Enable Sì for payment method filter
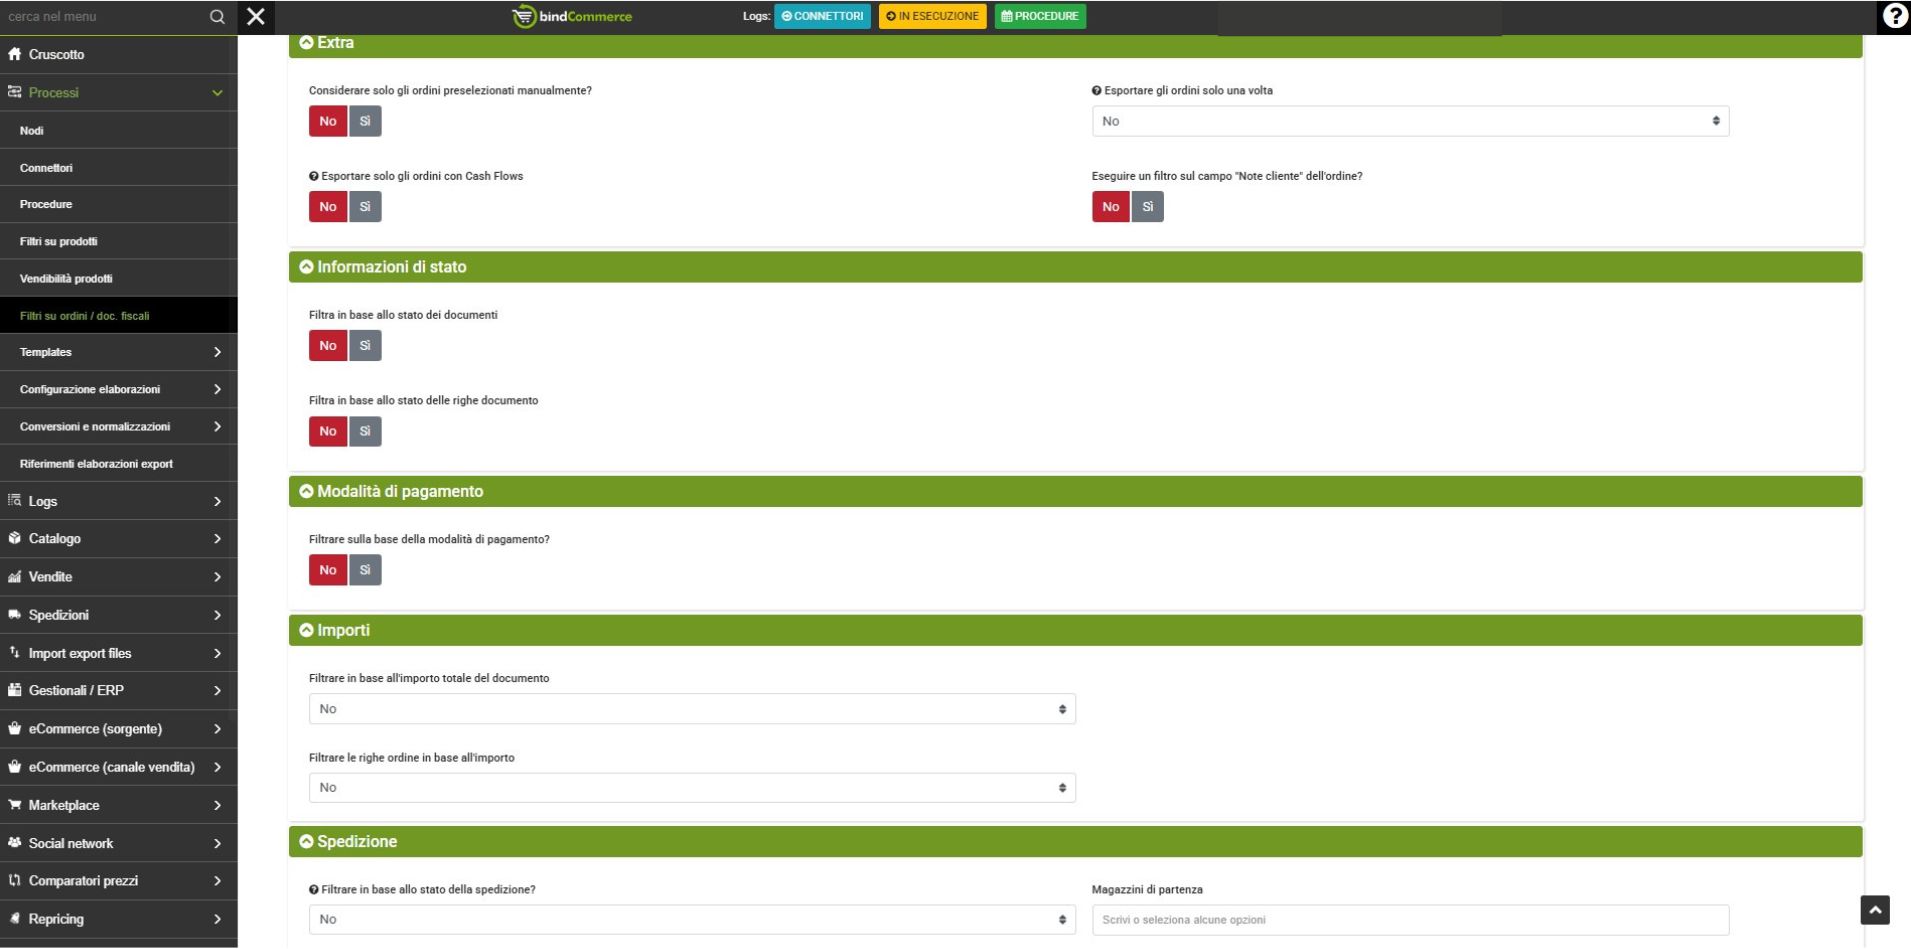This screenshot has height=949, width=1911. pyautogui.click(x=365, y=570)
